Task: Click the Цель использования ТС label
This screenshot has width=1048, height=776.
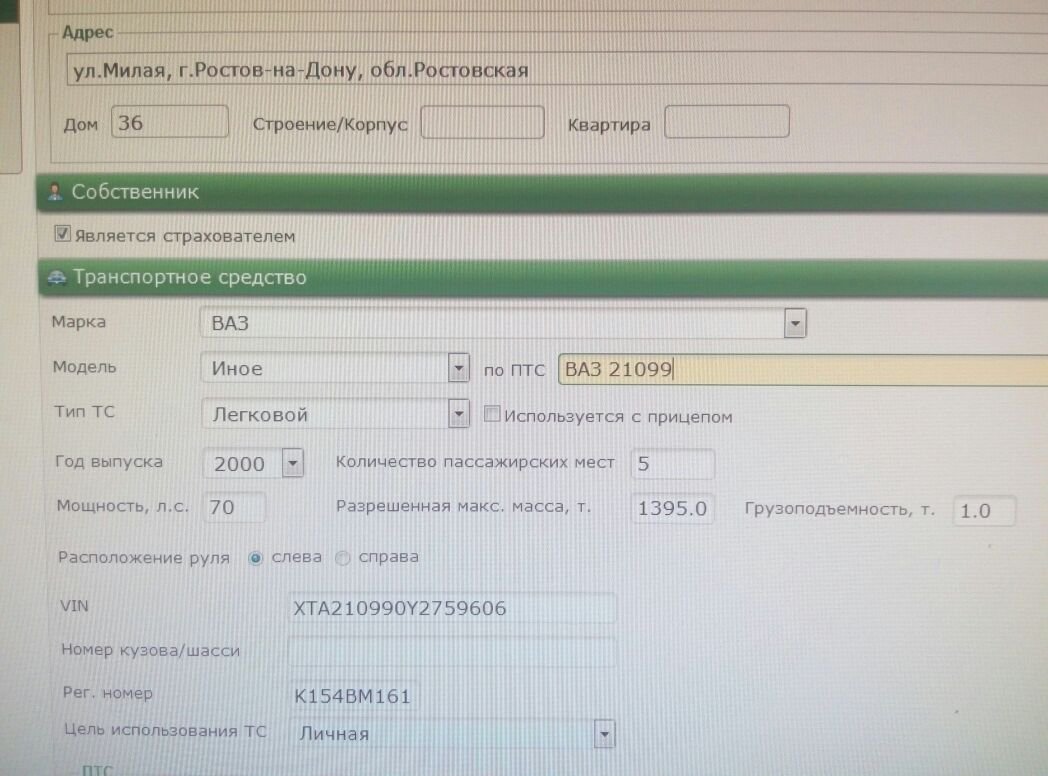Action: [x=165, y=730]
